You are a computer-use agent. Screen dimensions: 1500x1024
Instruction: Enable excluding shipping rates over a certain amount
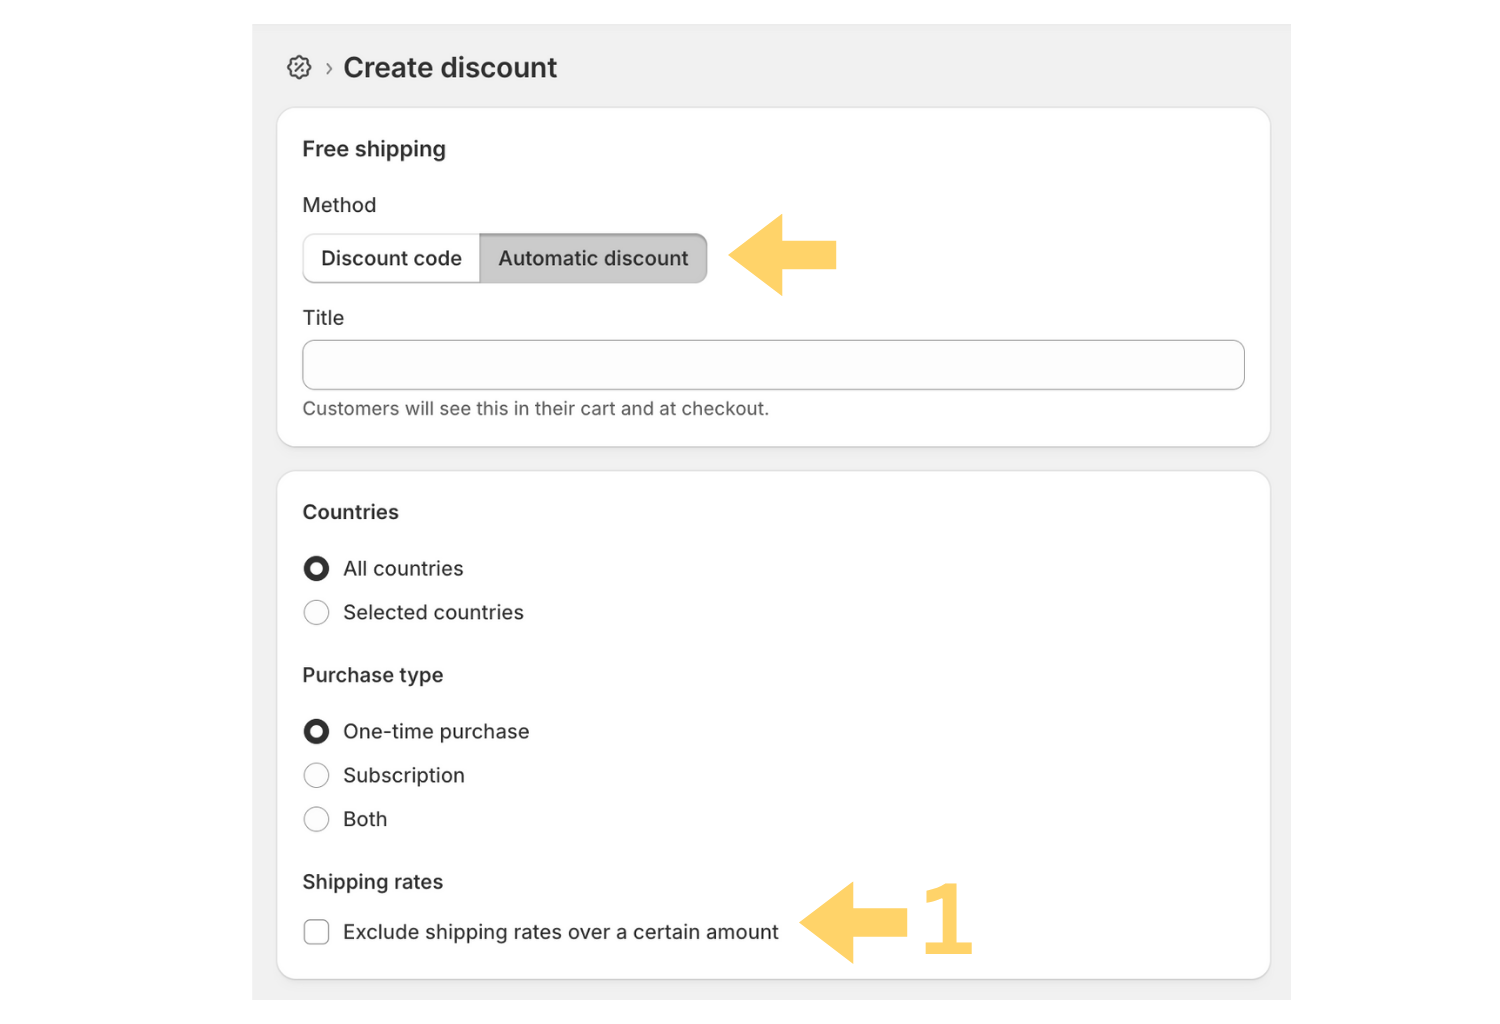pos(316,931)
